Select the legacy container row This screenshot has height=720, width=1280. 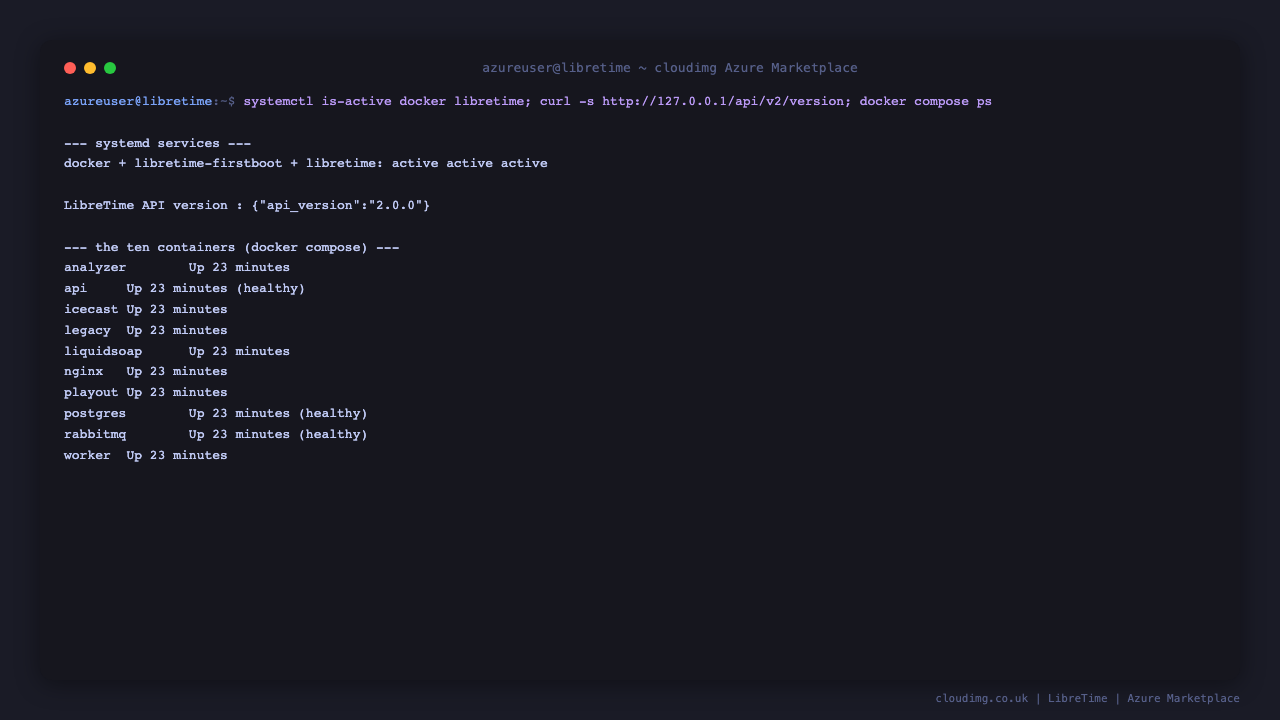[146, 330]
